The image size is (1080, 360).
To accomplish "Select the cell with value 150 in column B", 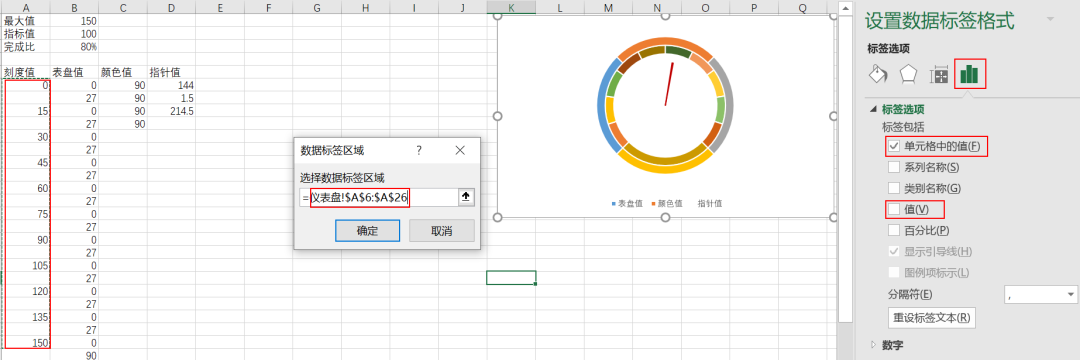I will click(x=74, y=21).
